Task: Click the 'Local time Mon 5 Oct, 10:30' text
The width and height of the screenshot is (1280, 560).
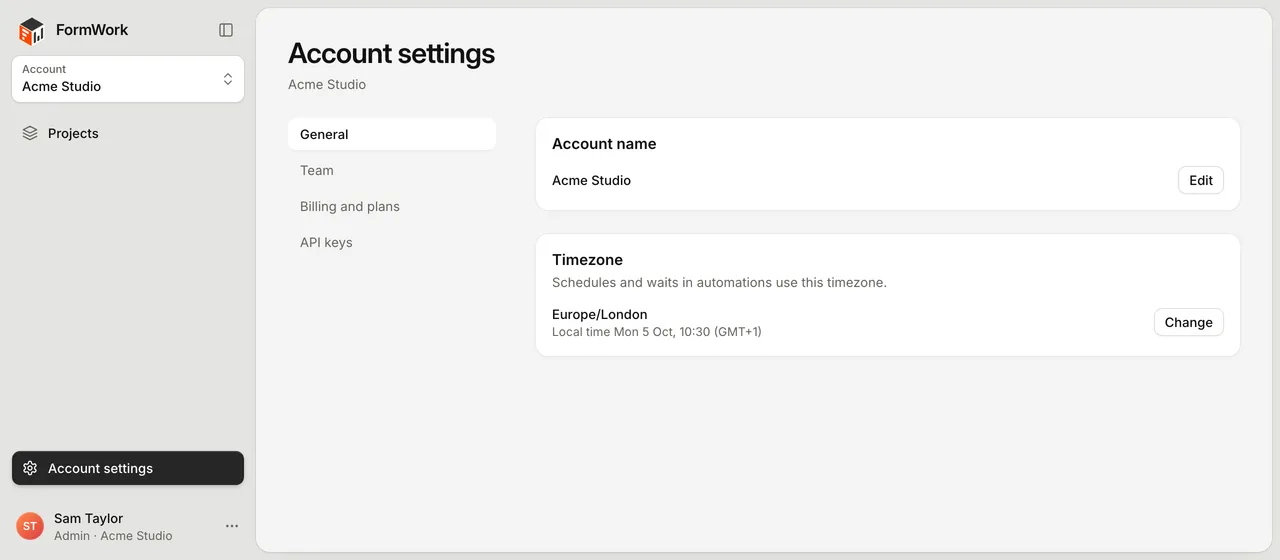Action: [657, 331]
